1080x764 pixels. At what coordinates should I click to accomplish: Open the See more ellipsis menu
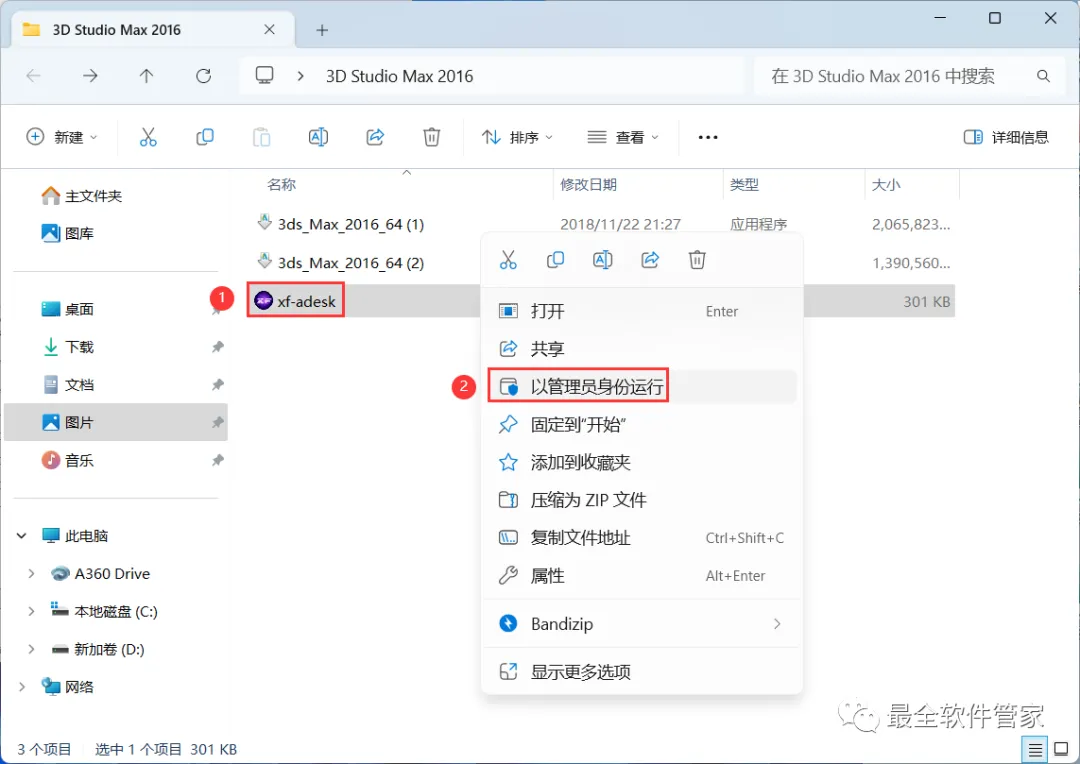pos(708,137)
